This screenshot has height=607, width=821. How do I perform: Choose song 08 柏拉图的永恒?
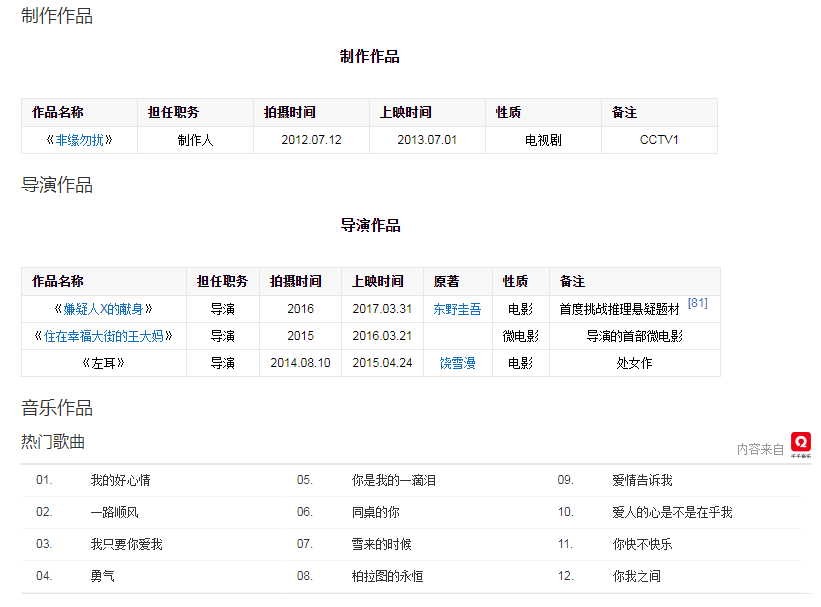[x=387, y=576]
